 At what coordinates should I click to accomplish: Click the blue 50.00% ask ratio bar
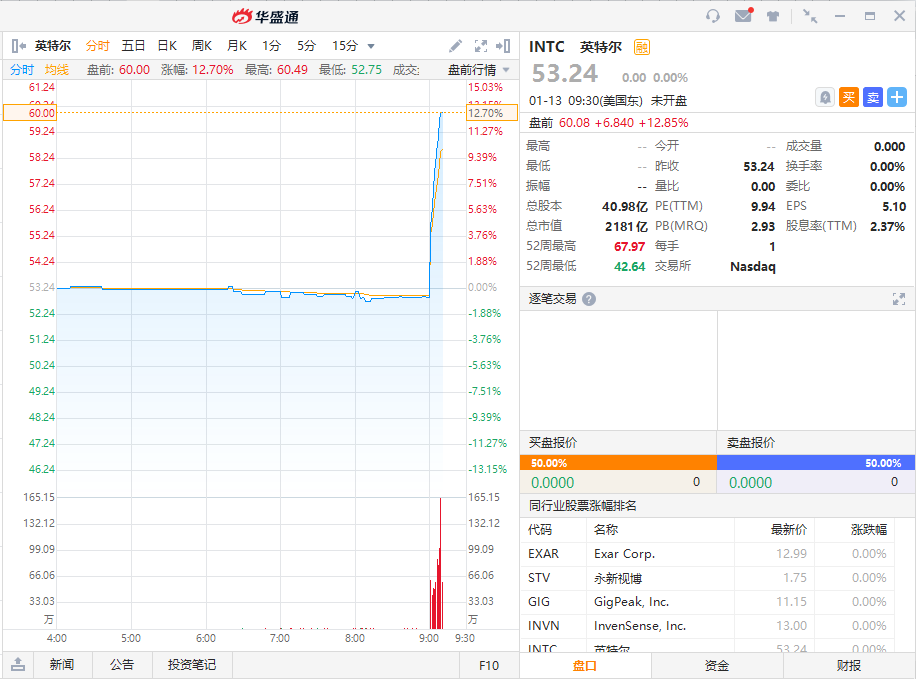point(816,463)
